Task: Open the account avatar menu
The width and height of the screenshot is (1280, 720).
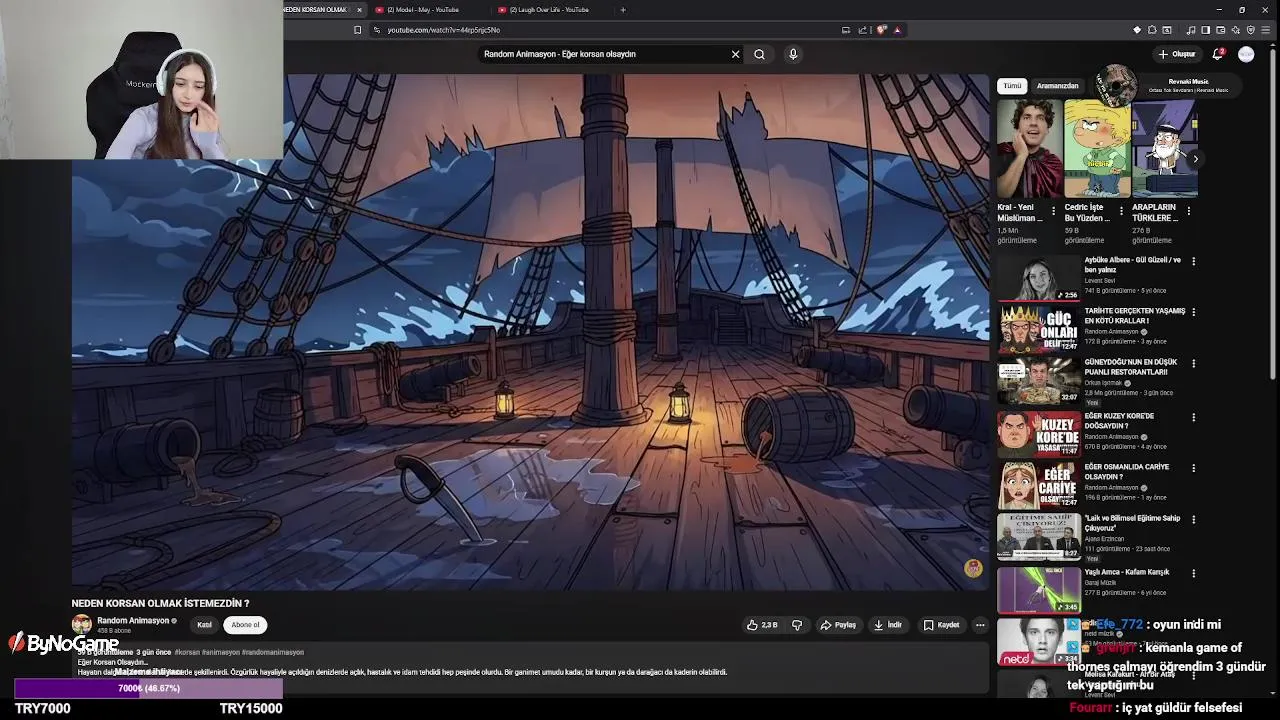Action: [1246, 54]
